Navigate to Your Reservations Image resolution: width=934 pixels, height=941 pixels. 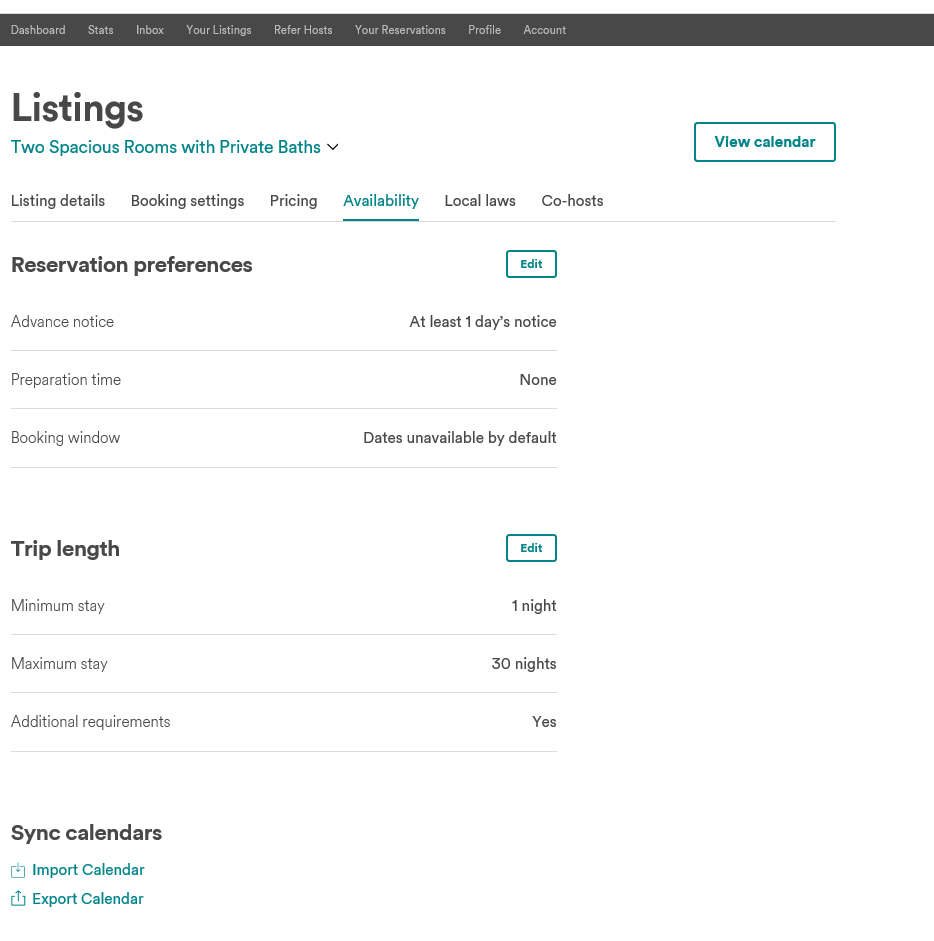pyautogui.click(x=400, y=30)
